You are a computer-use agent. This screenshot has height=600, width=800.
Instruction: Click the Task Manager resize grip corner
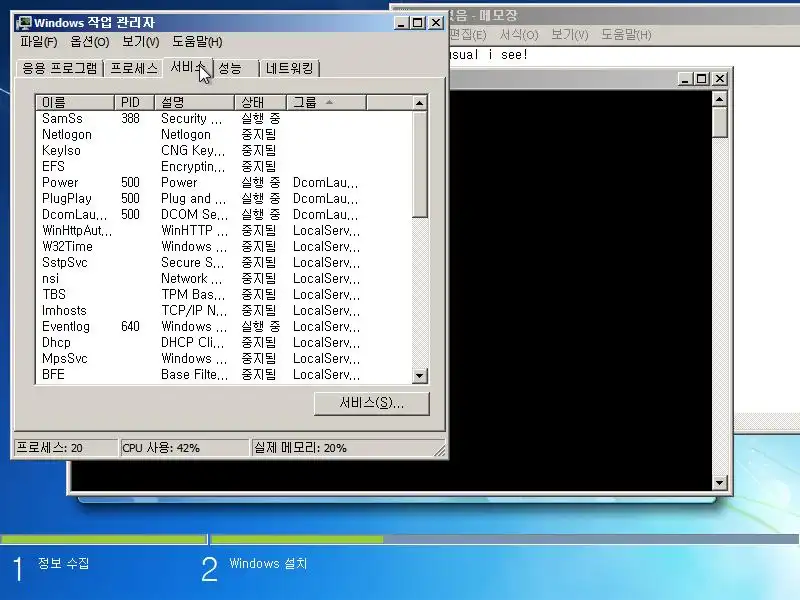[439, 450]
